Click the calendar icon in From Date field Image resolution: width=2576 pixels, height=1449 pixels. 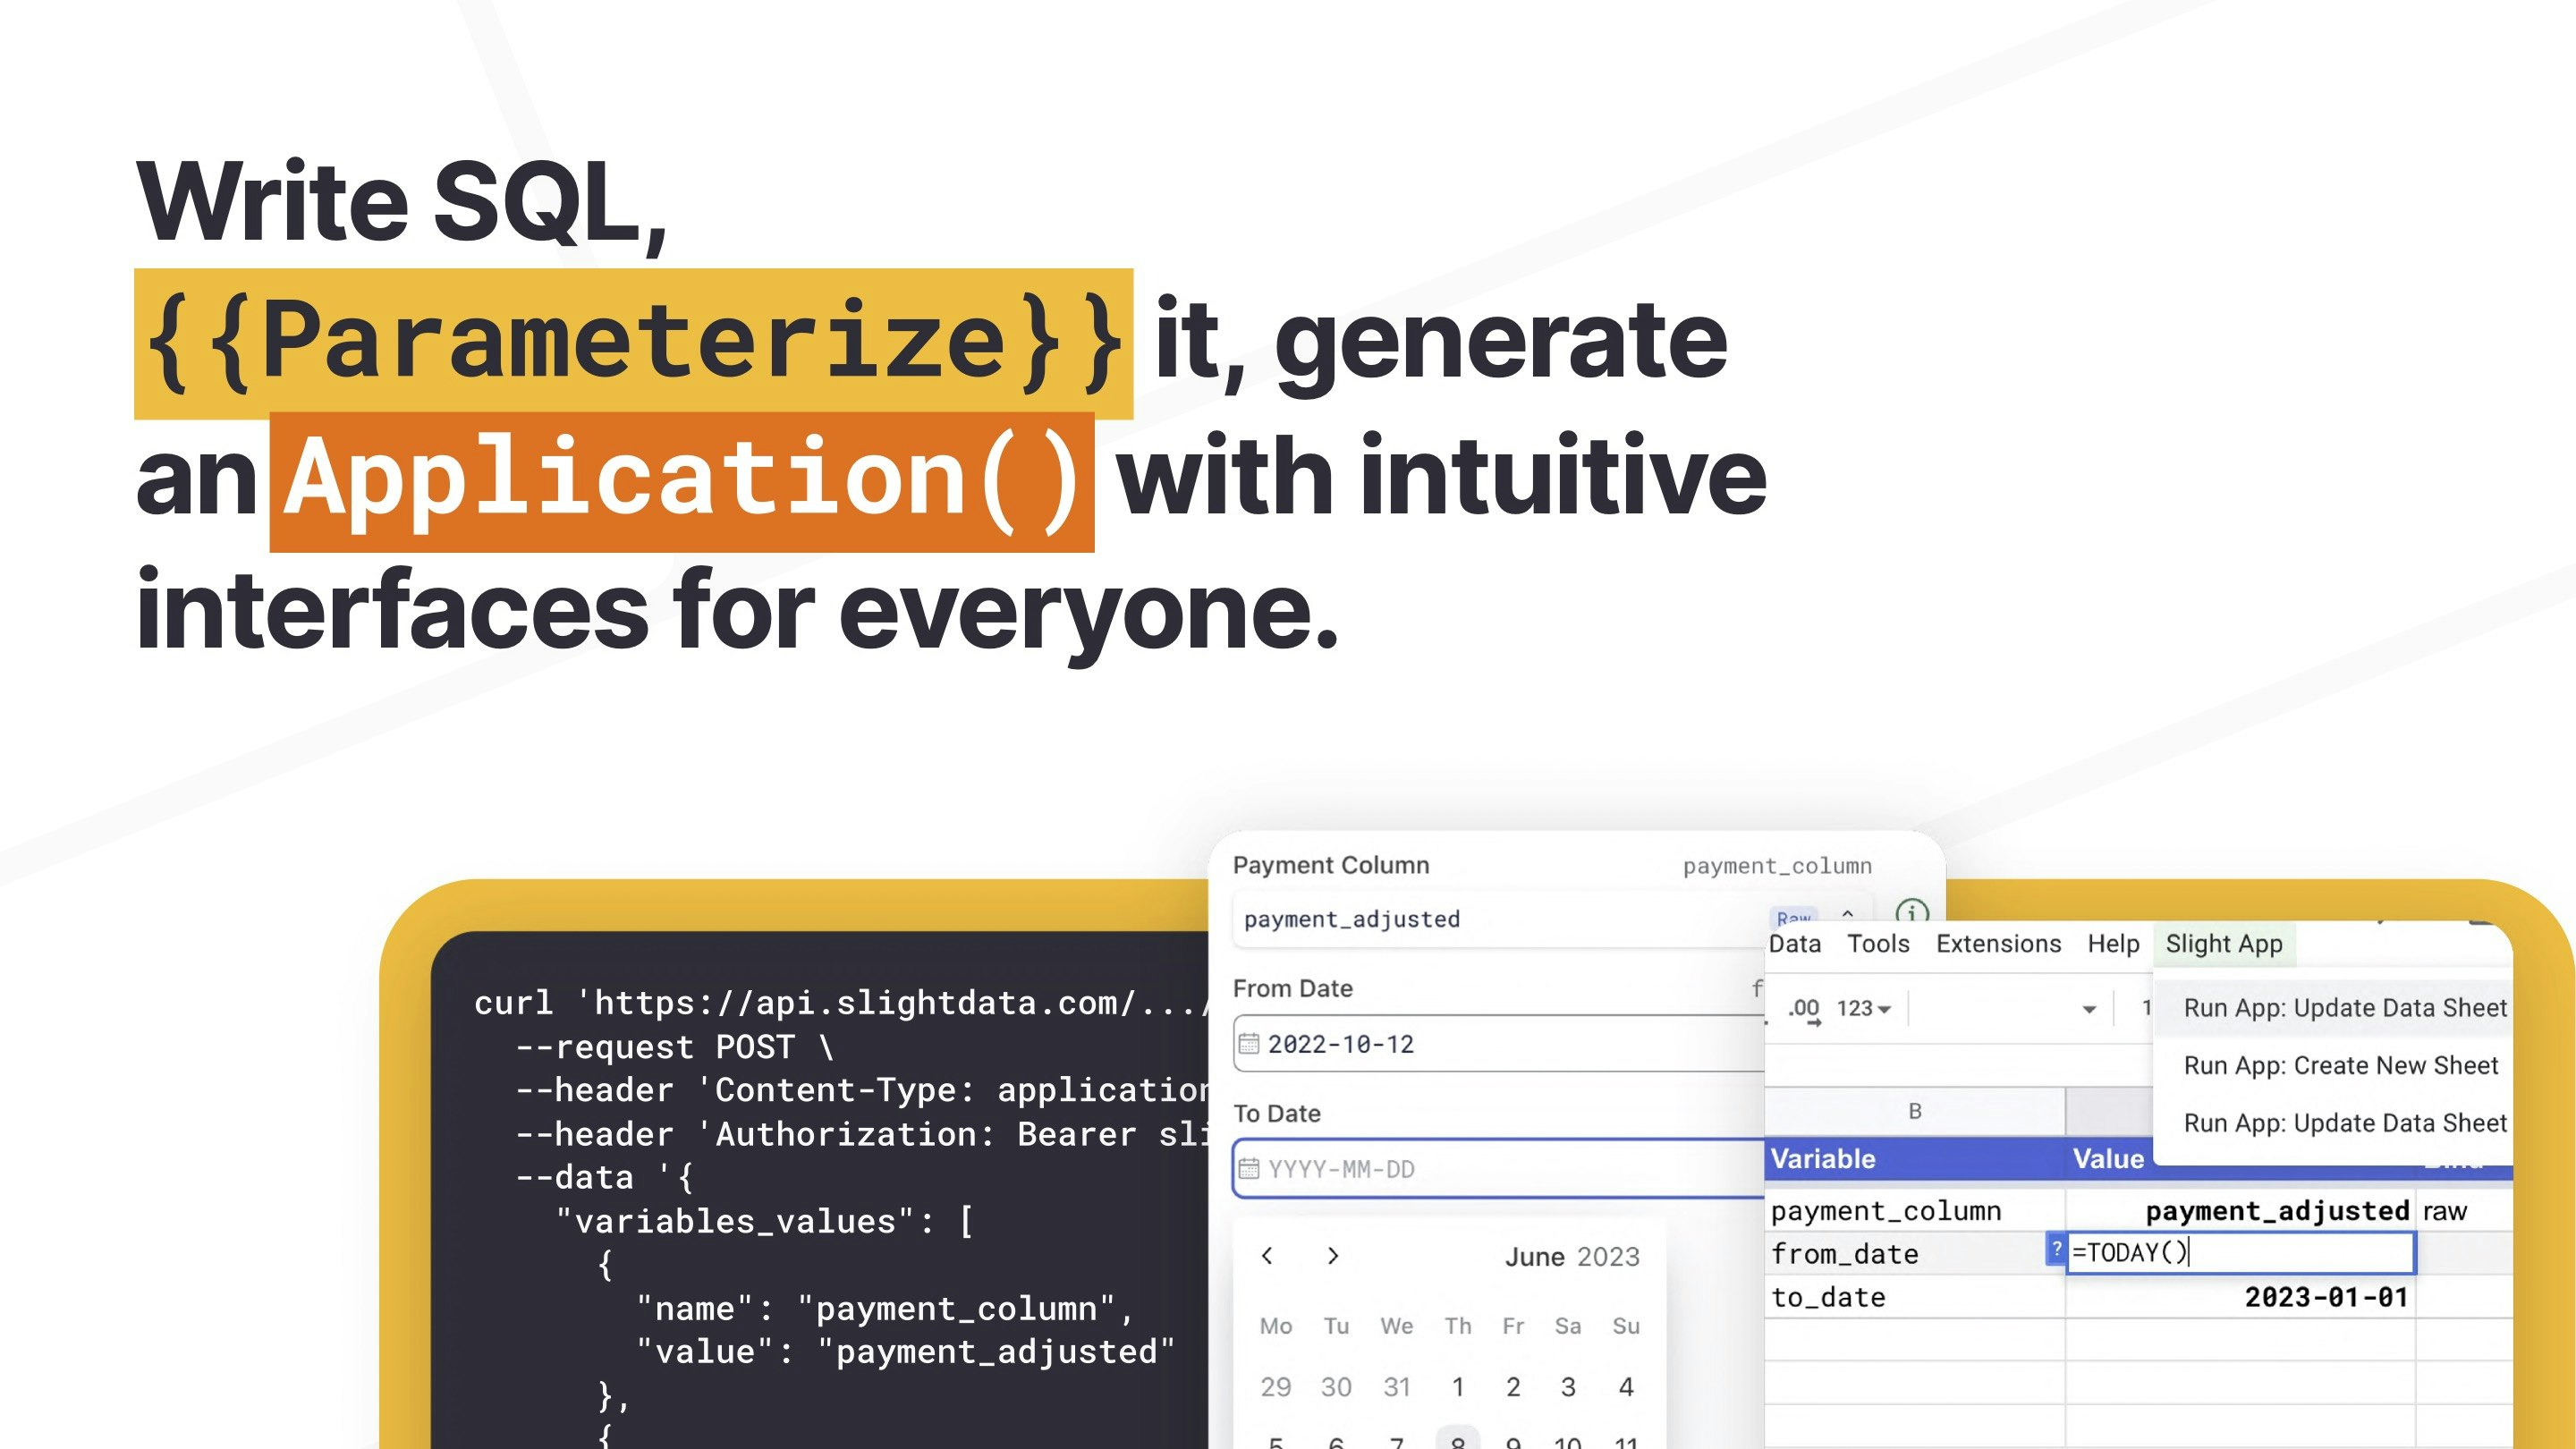(1248, 1044)
